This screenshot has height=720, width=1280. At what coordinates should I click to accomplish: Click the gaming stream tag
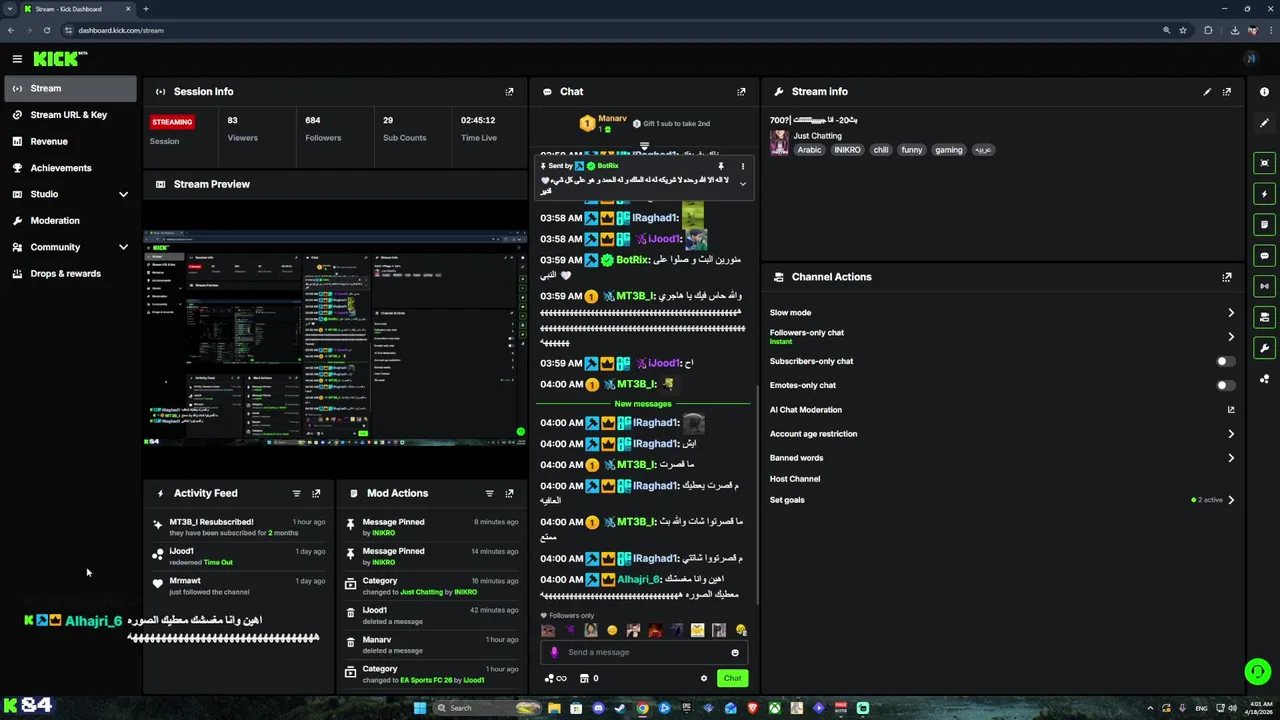tap(949, 150)
